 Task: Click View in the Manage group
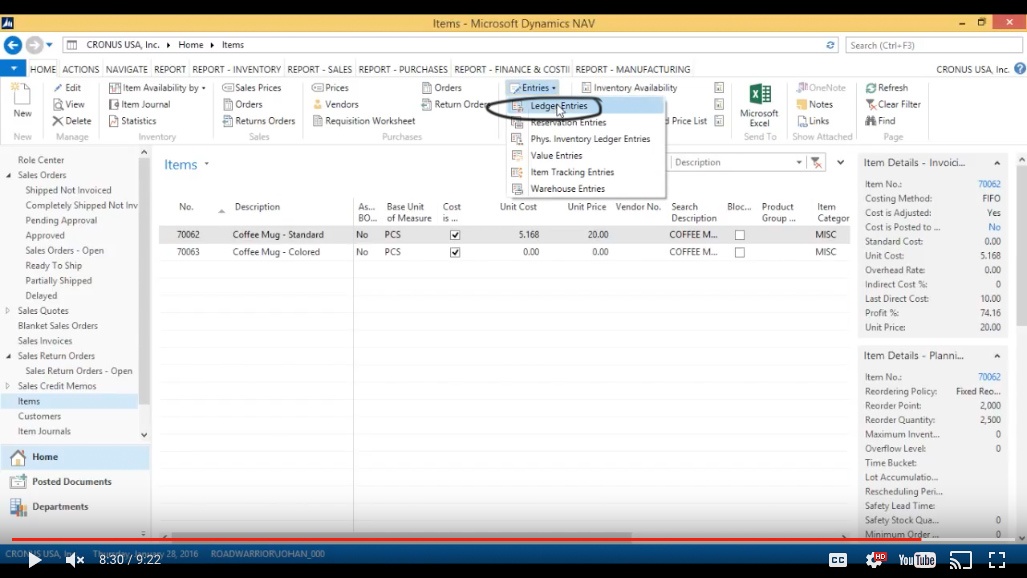tap(68, 104)
